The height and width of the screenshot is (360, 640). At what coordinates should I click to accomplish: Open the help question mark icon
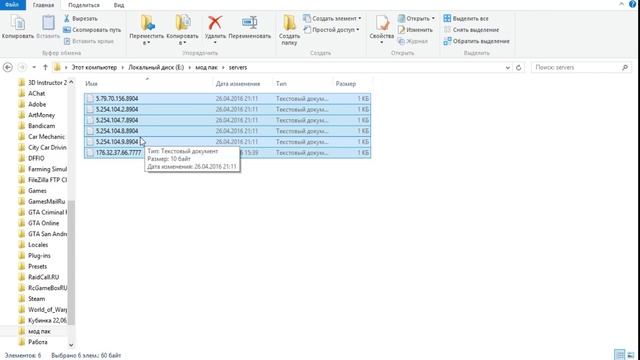tap(633, 4)
